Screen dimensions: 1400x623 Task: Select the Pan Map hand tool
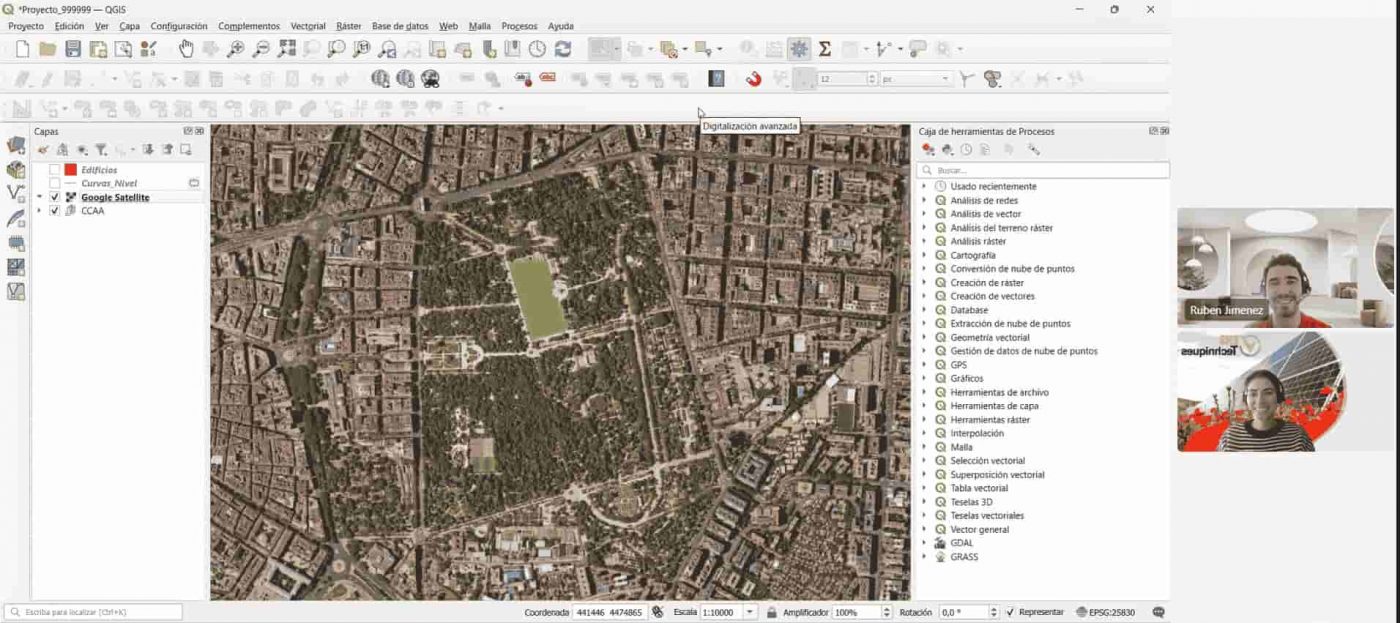[186, 49]
